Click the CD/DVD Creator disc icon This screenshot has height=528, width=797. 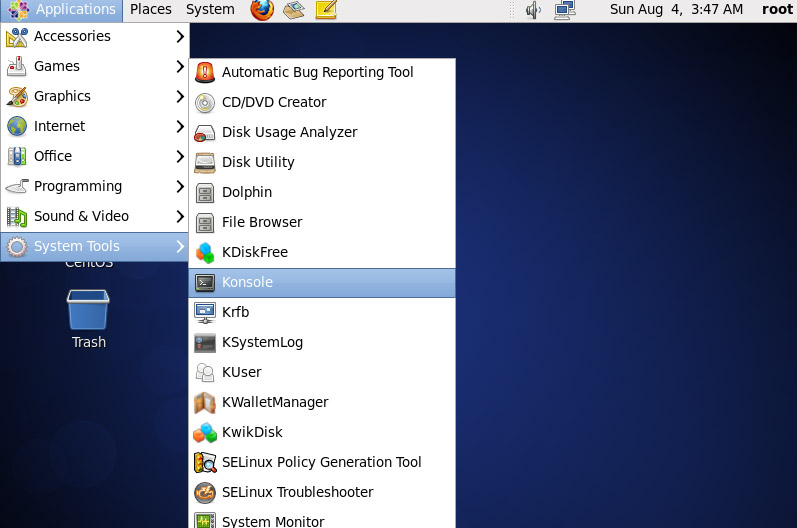[205, 102]
